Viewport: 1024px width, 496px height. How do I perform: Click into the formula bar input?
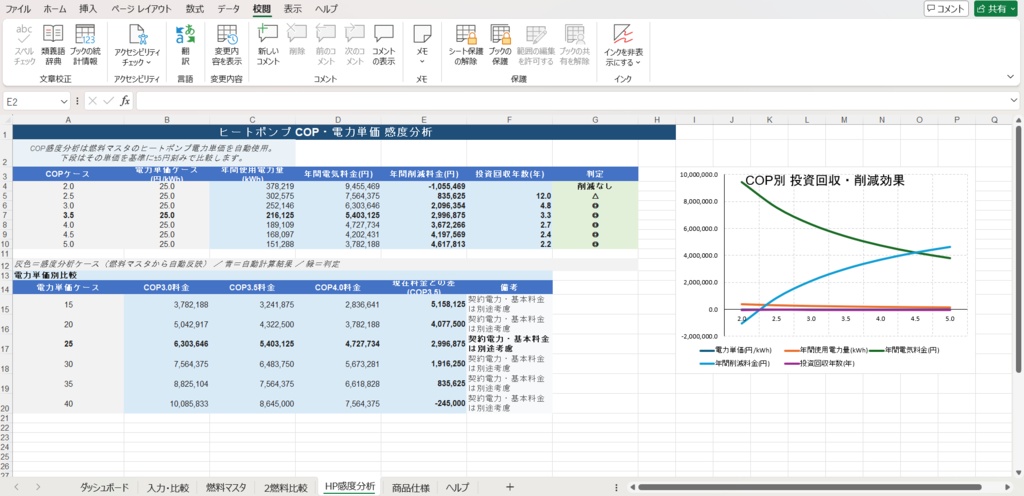click(571, 101)
